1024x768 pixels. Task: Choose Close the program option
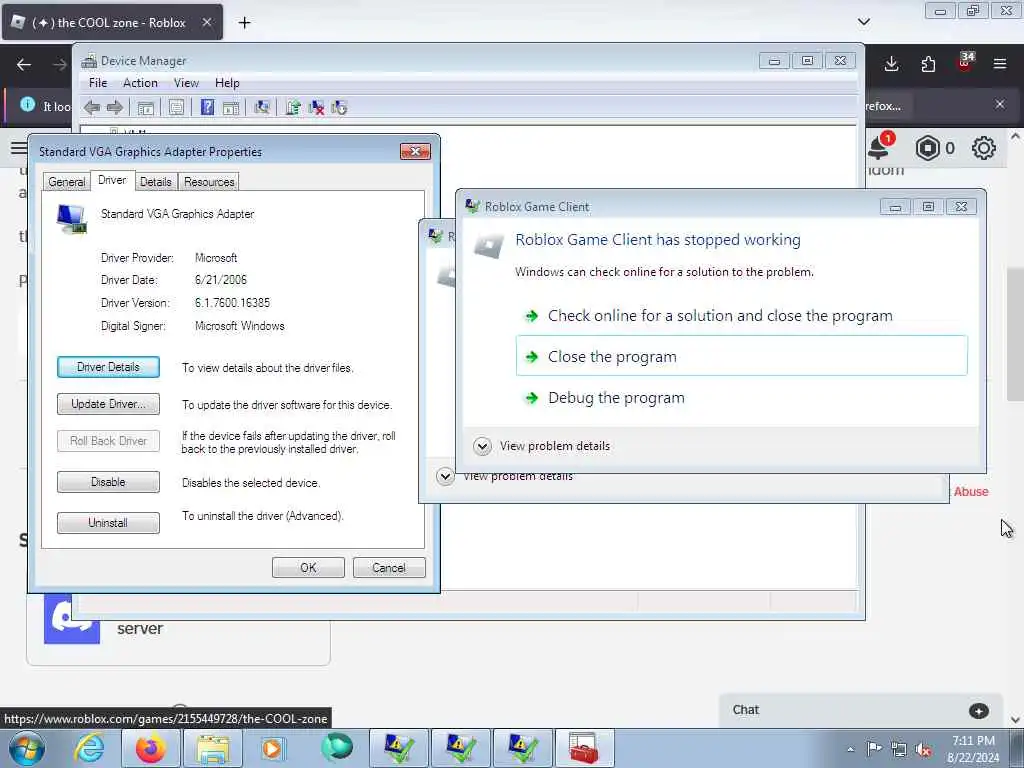(x=741, y=356)
